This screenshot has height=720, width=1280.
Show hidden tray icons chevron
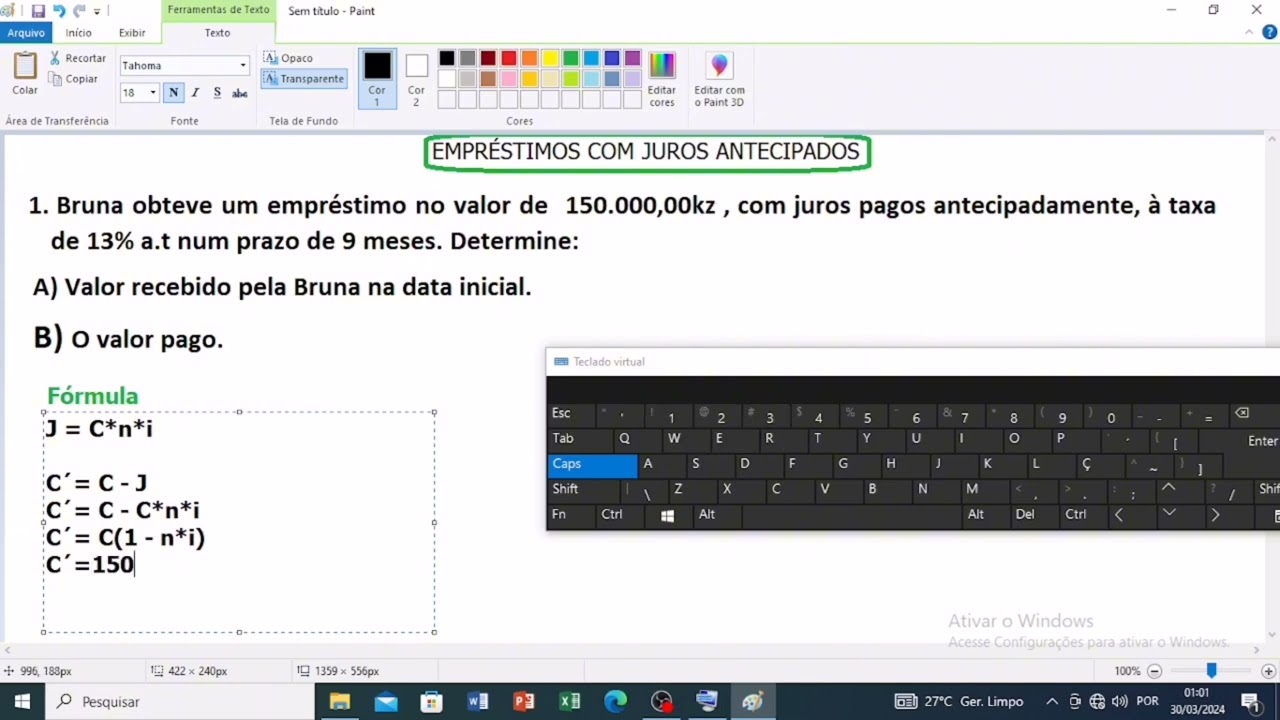click(1052, 702)
